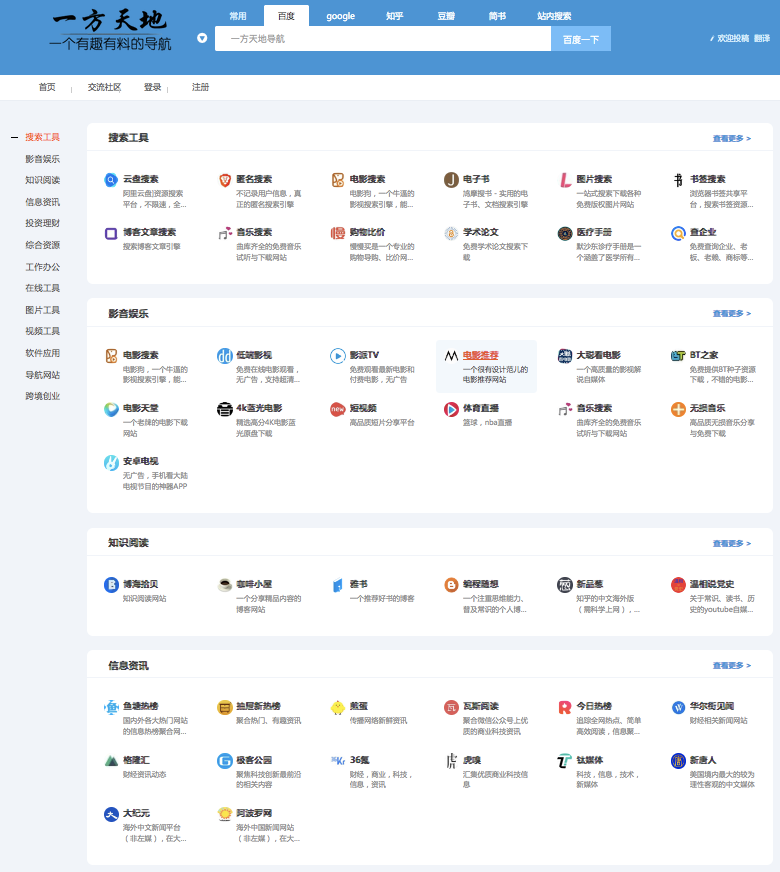
Task: Open 交流社区 in navigation bar
Action: [x=105, y=87]
